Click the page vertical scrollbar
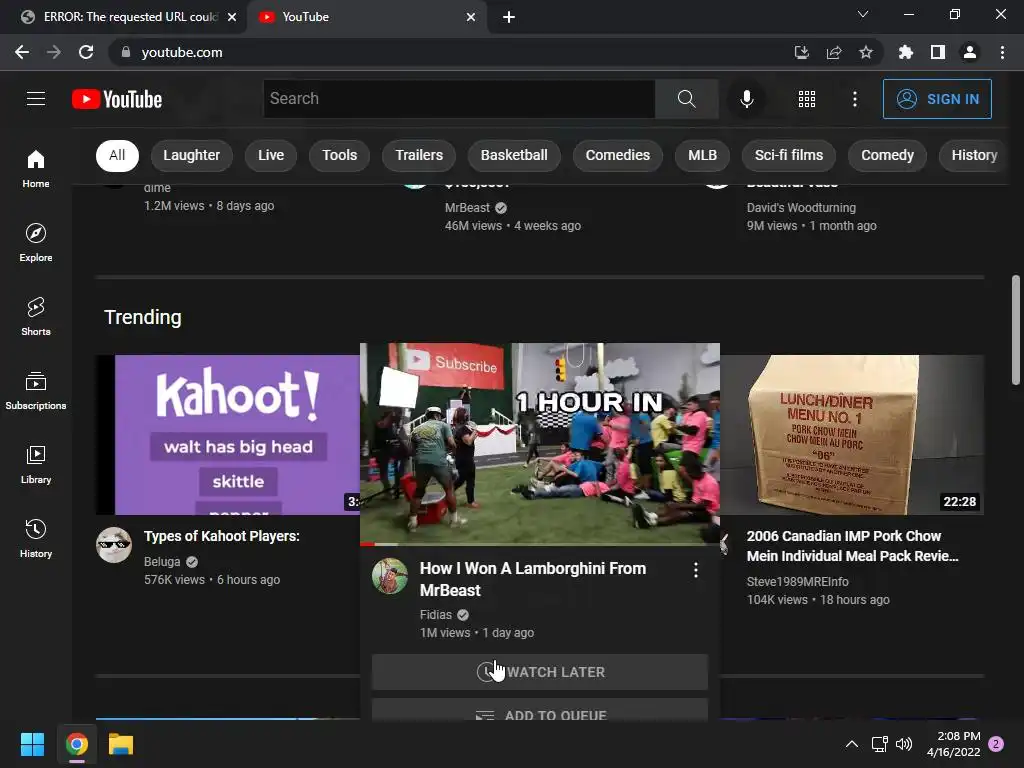 coord(1016,330)
